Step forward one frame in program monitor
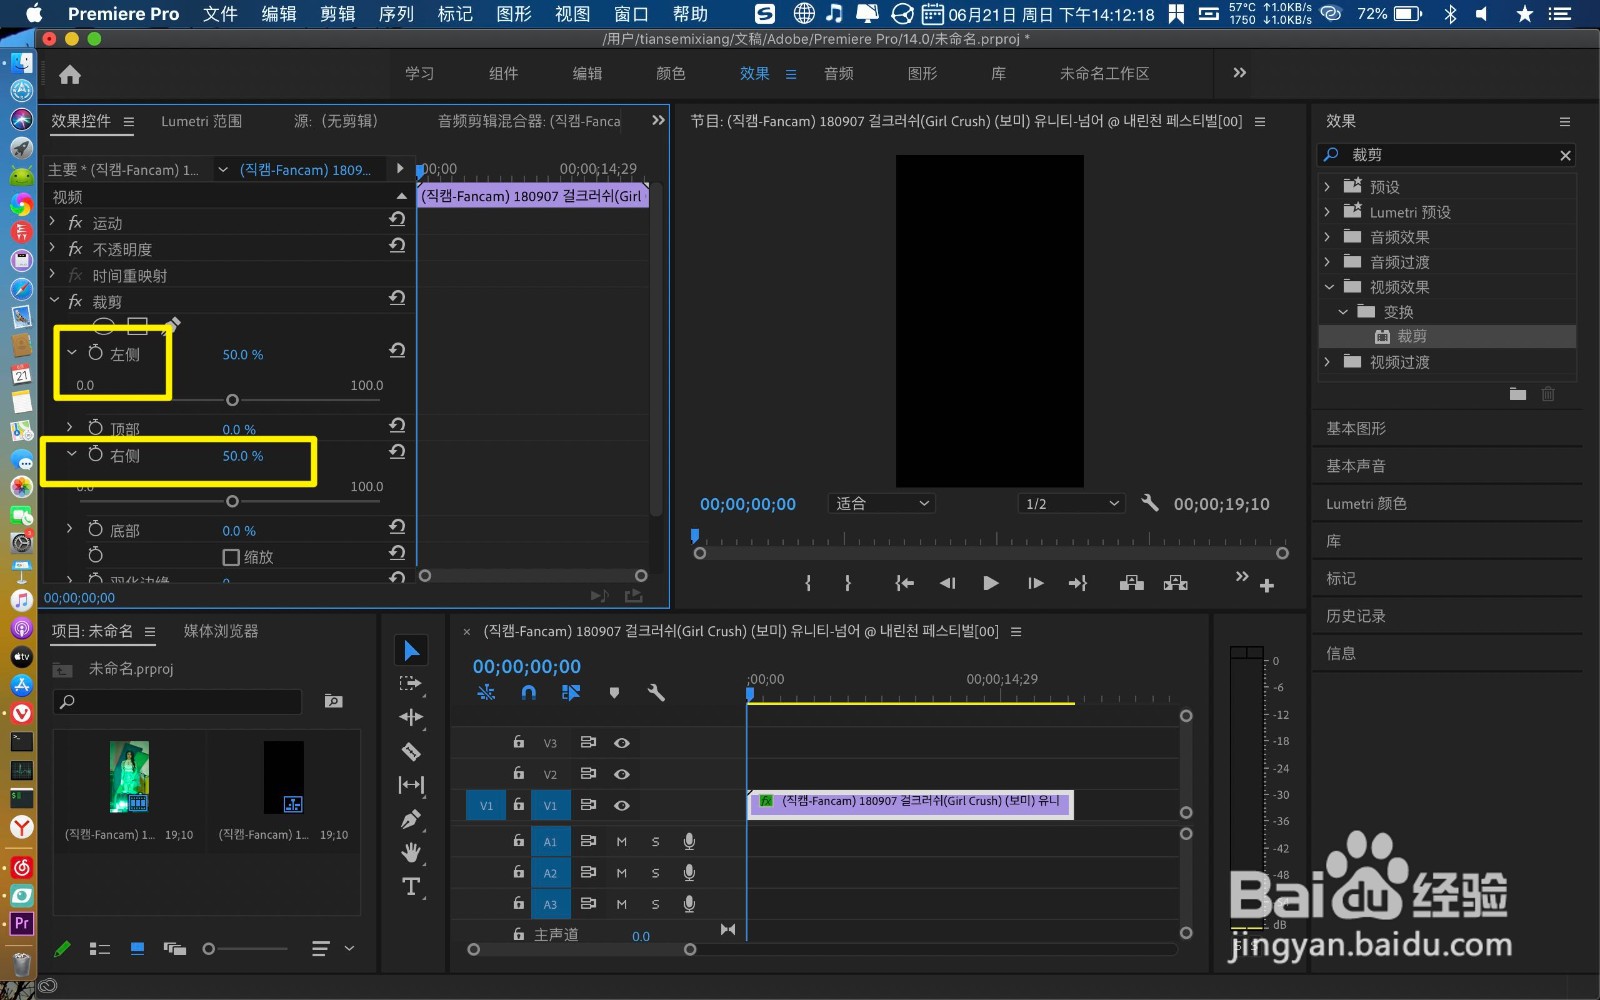This screenshot has height=1000, width=1600. tap(1035, 583)
